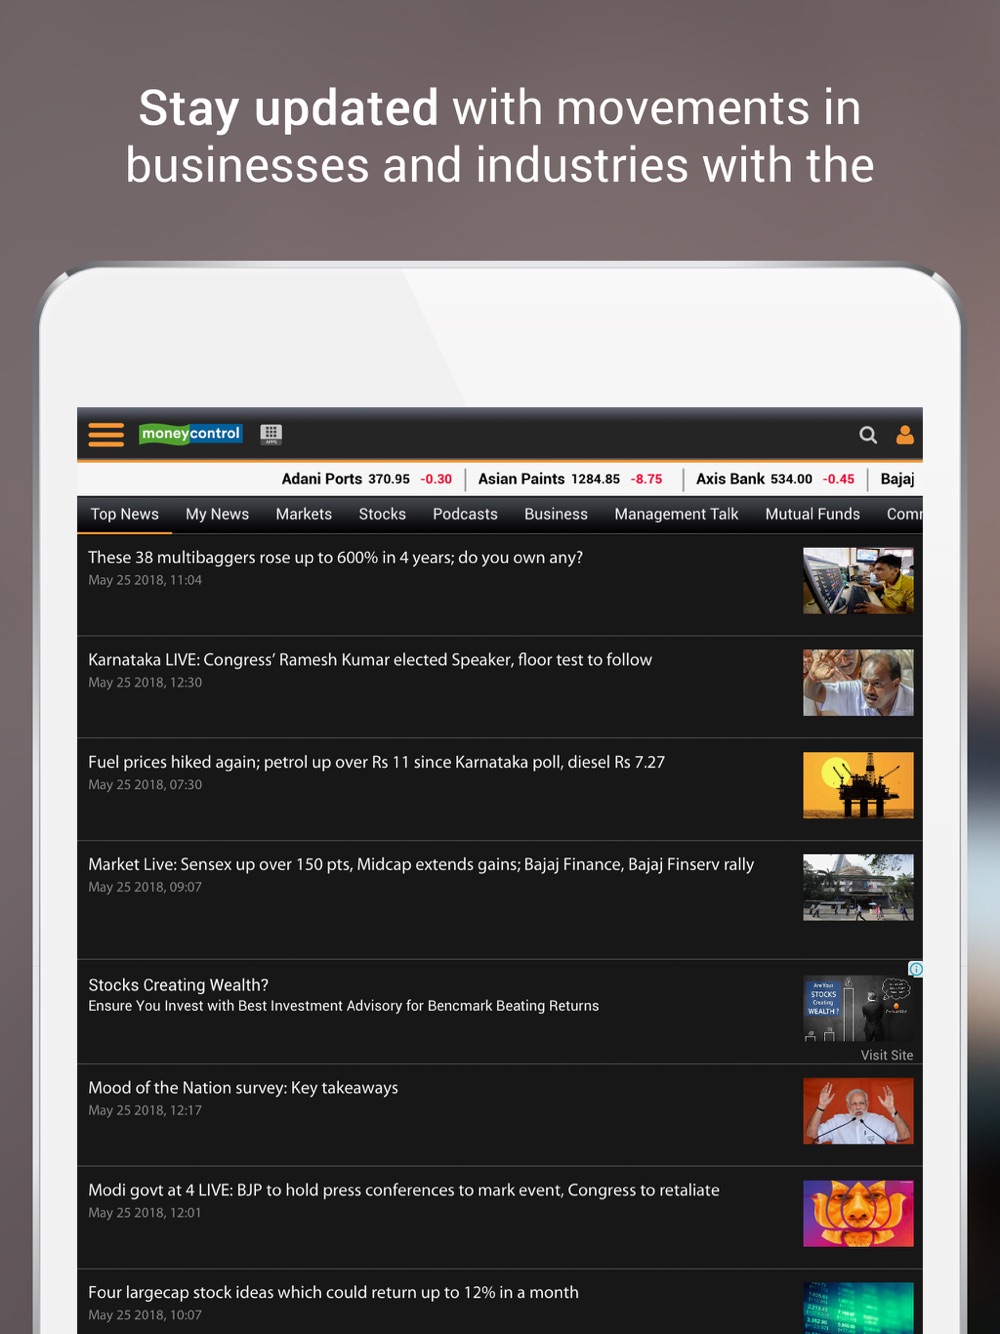Tap the multibaggers article thumbnail
Image resolution: width=1000 pixels, height=1334 pixels.
click(858, 580)
